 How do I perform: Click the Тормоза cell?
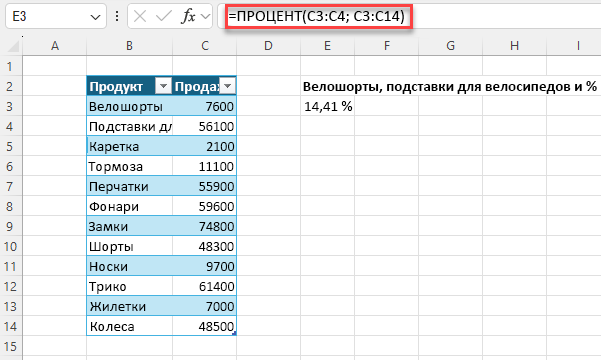click(x=130, y=166)
